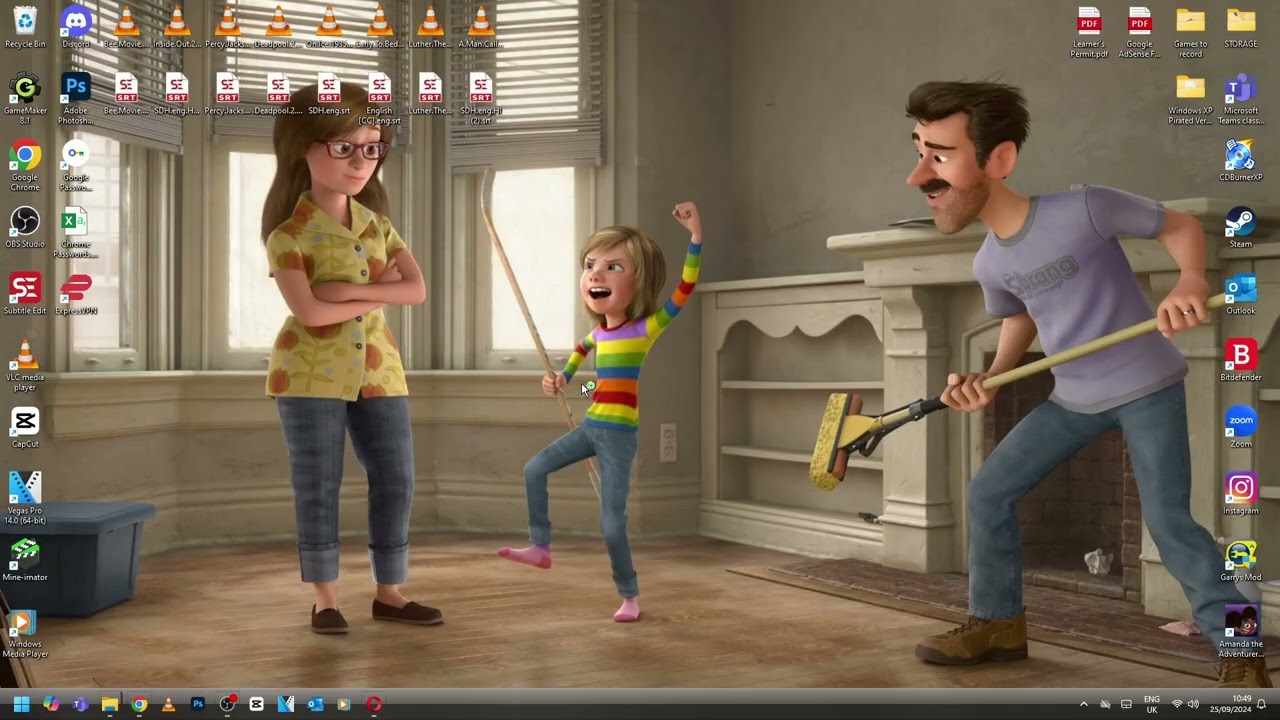The image size is (1280, 720).
Task: Select the Games to record folder
Action: click(x=1190, y=32)
